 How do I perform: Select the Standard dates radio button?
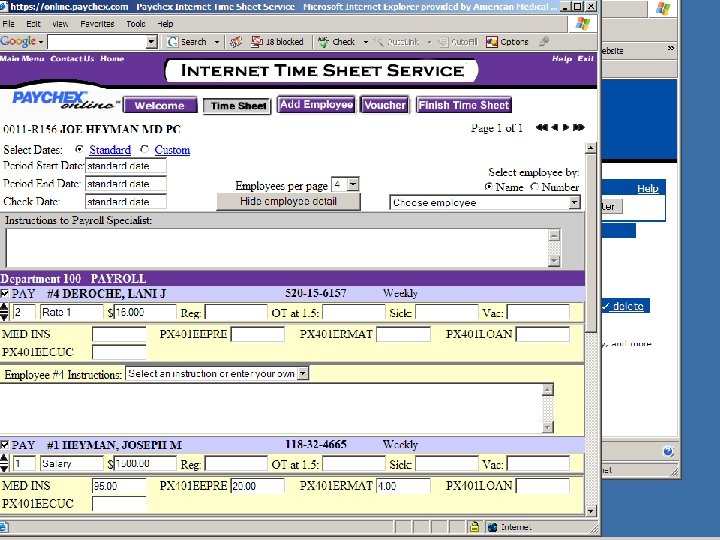coord(79,149)
